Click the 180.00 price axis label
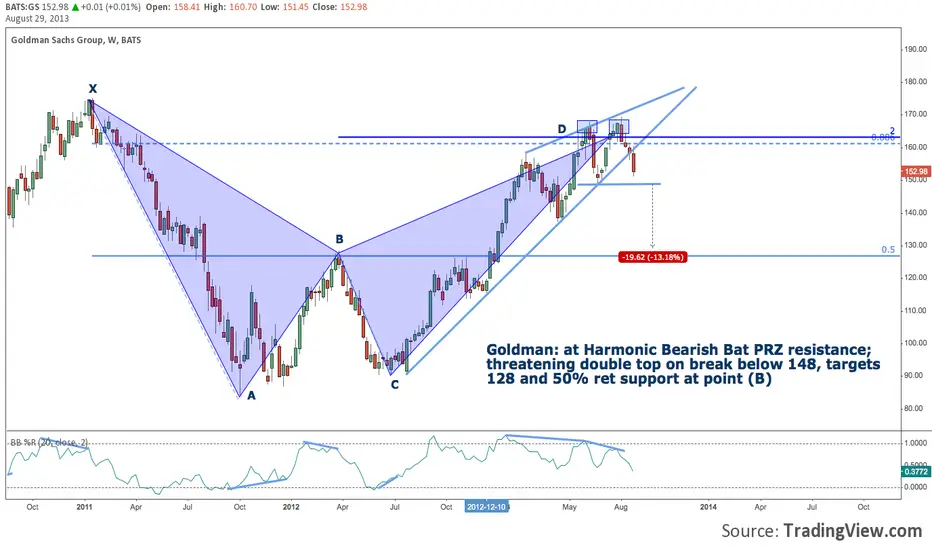 point(915,81)
